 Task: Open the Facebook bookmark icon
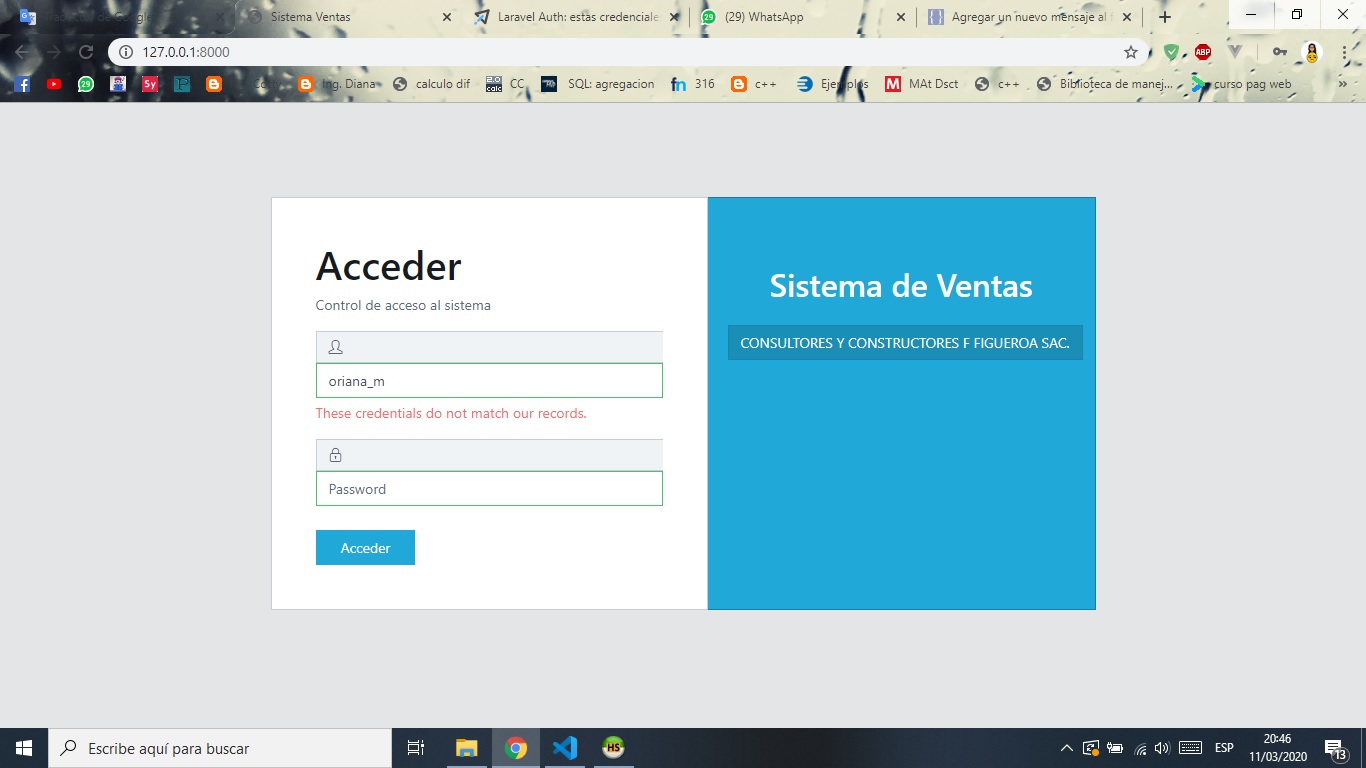22,85
